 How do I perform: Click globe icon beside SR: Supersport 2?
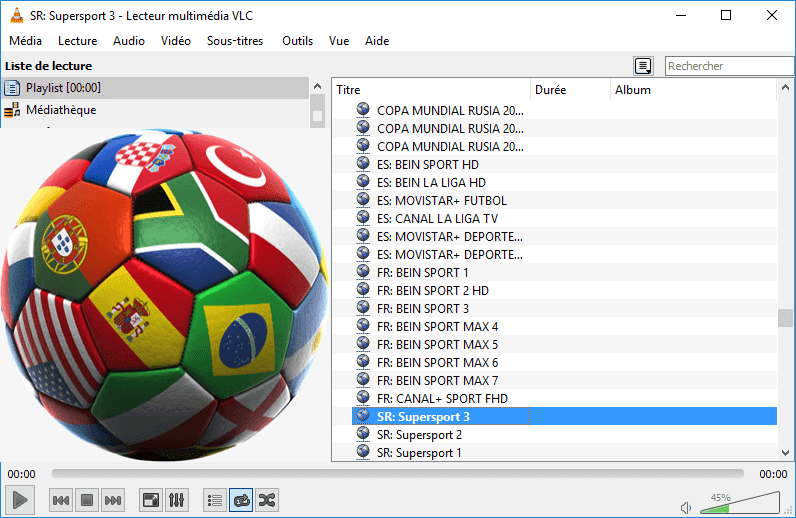tap(363, 434)
